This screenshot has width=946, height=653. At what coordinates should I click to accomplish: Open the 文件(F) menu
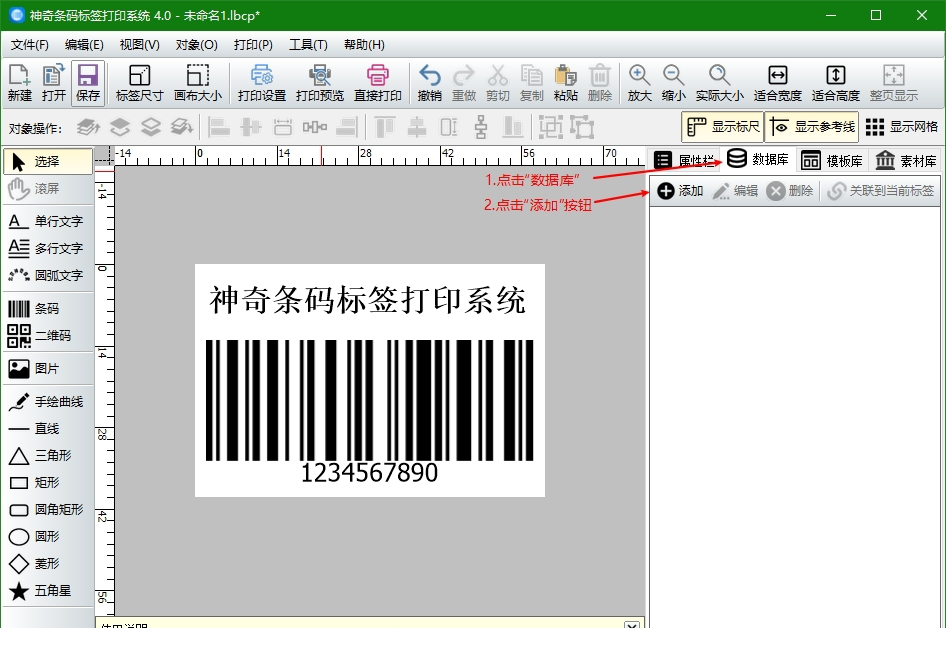(x=29, y=45)
